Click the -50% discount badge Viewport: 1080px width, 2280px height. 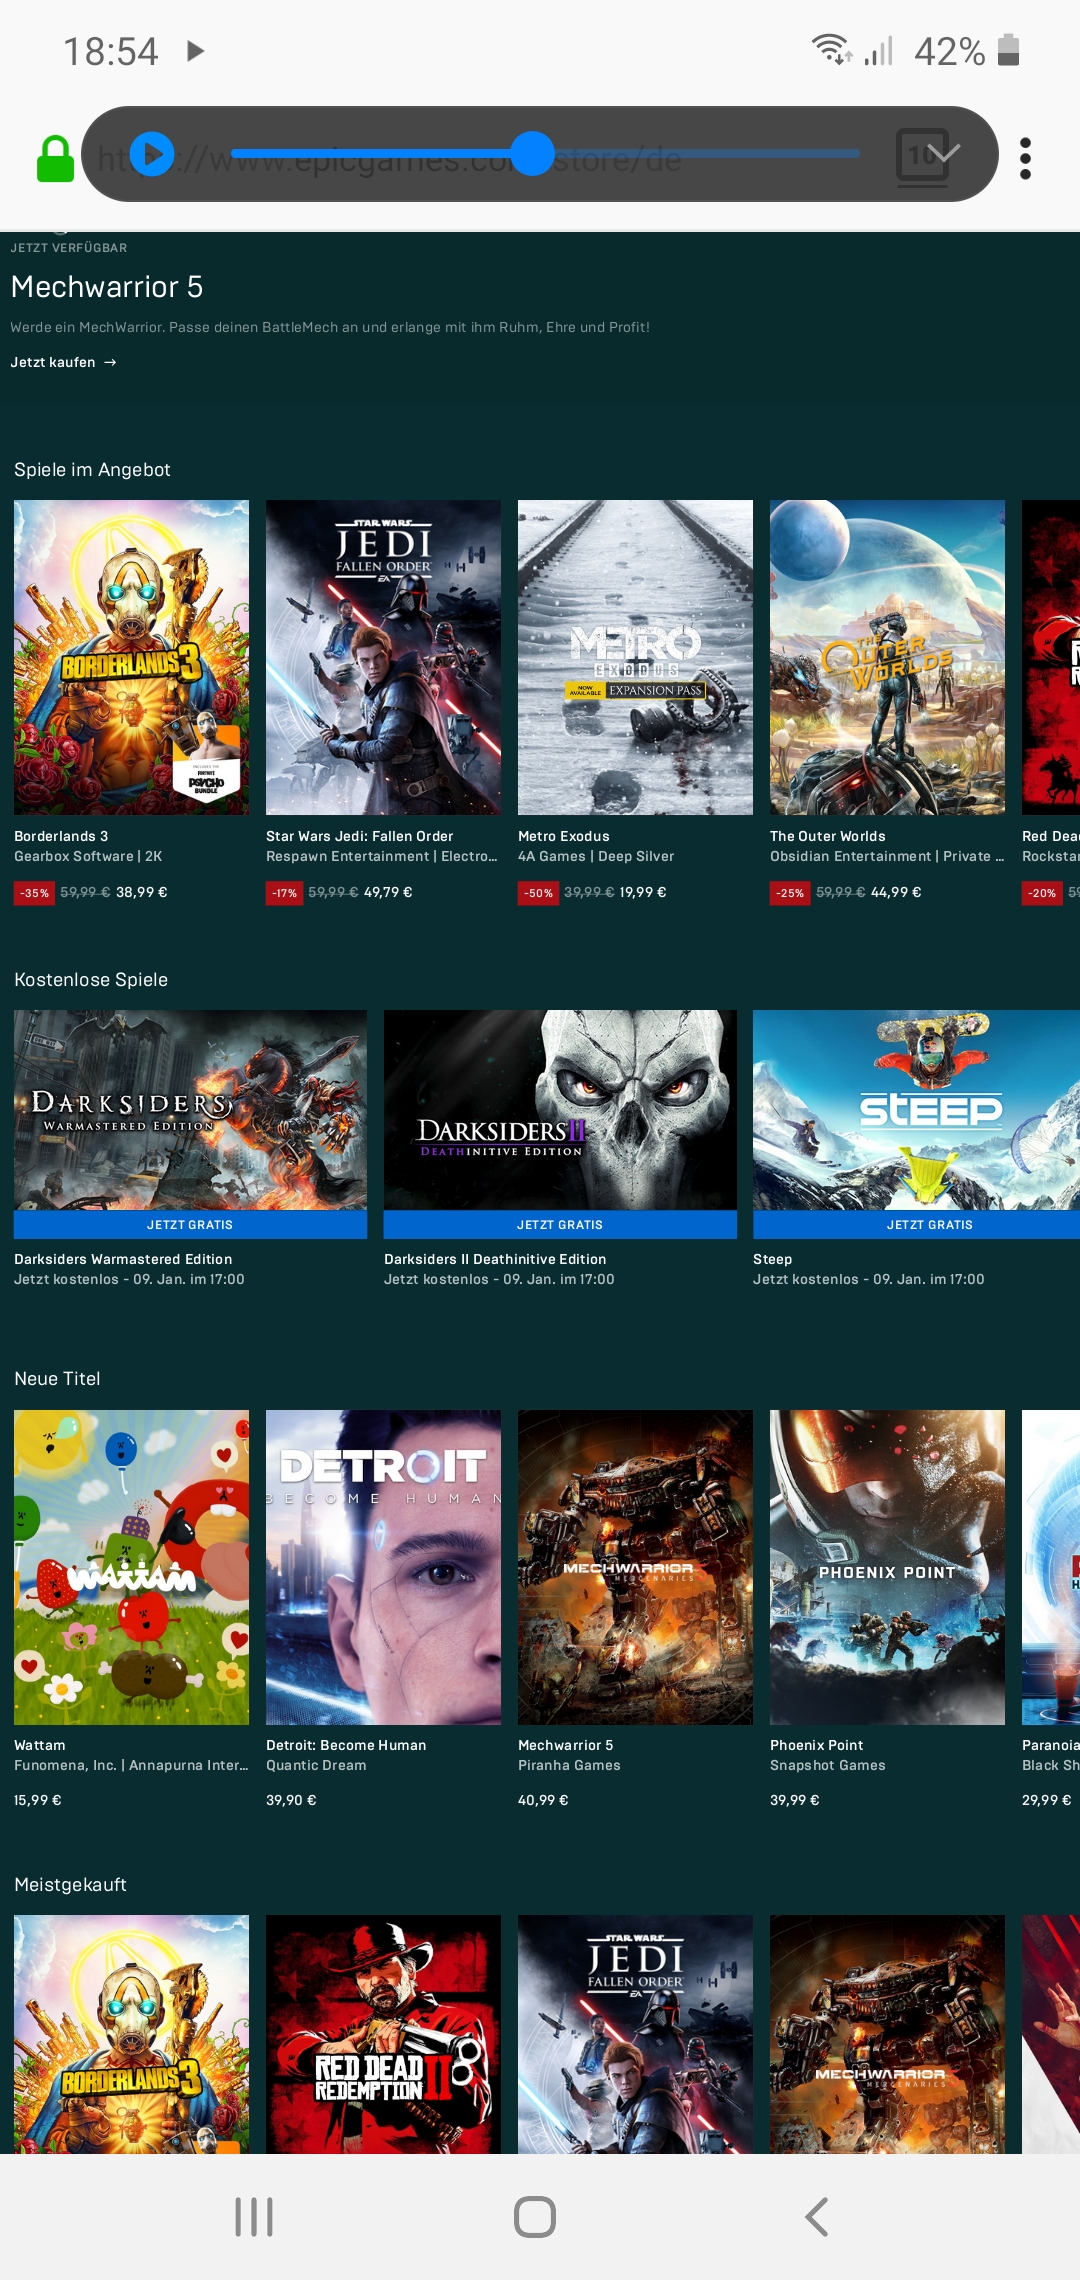(x=539, y=893)
